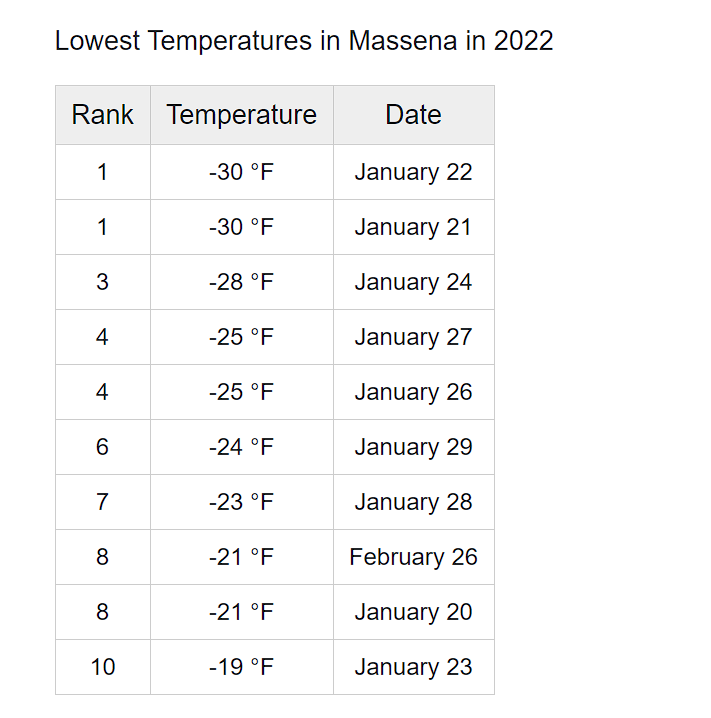Select the -24 °F temperature cell

pyautogui.click(x=242, y=447)
